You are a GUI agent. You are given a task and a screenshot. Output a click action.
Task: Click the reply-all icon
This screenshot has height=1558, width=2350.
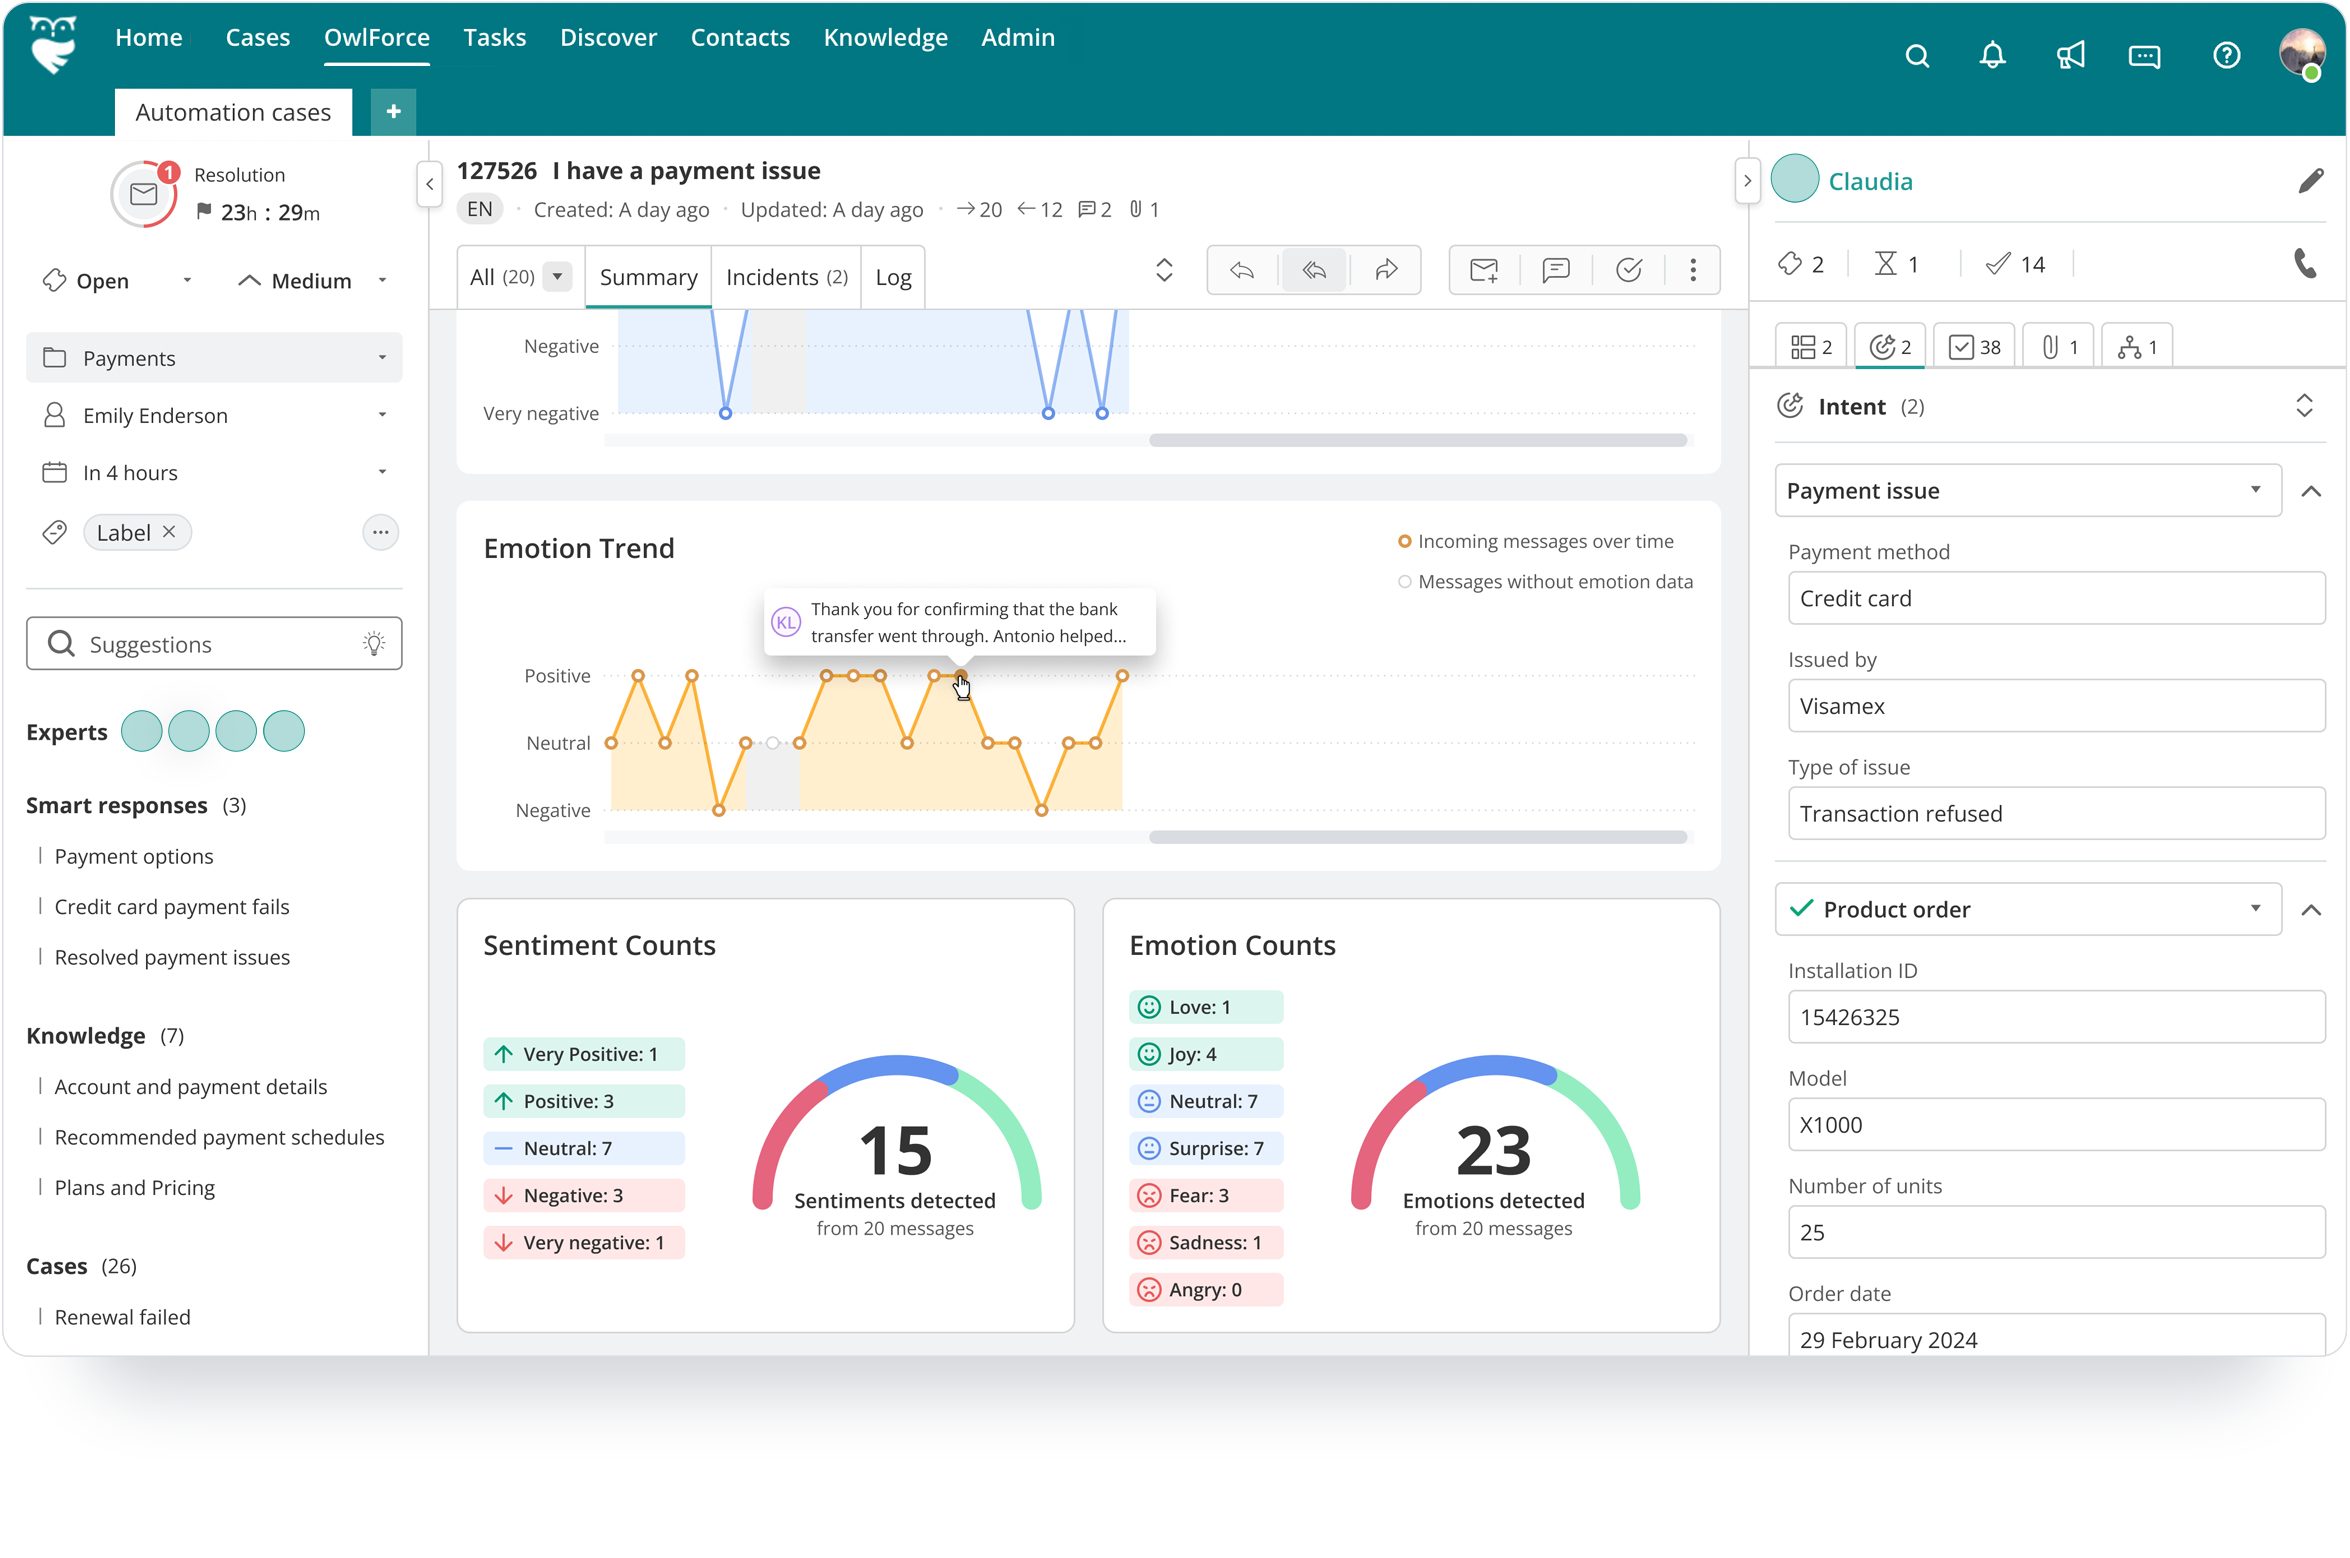pos(1313,270)
